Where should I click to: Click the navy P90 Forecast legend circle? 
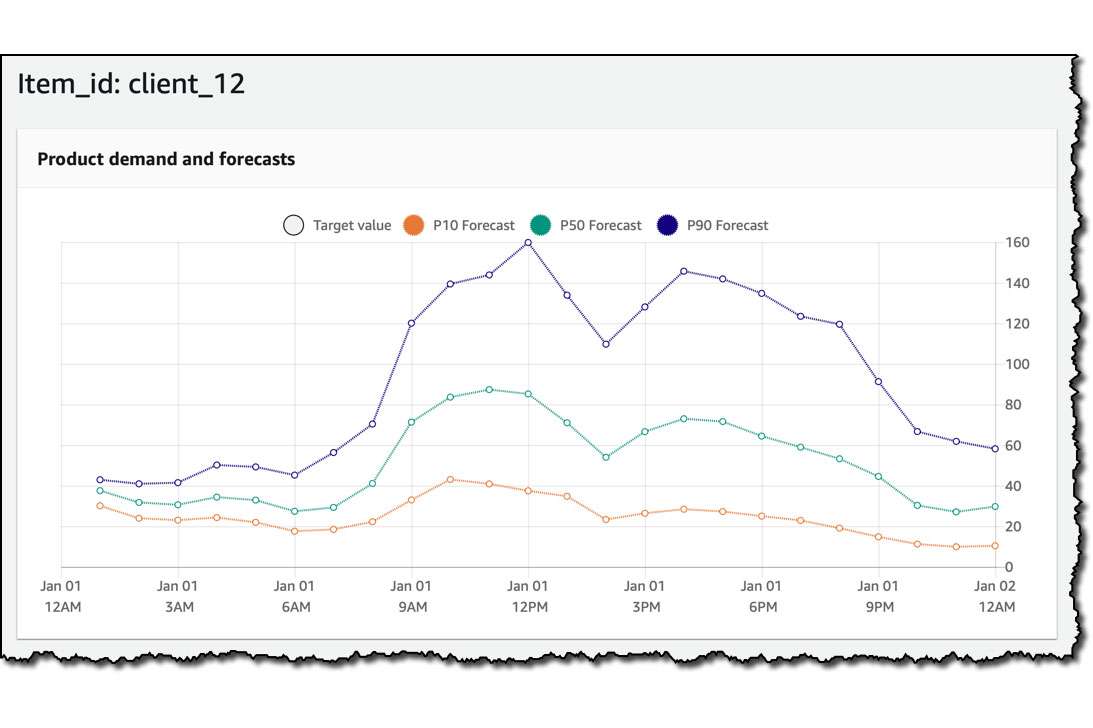(667, 225)
